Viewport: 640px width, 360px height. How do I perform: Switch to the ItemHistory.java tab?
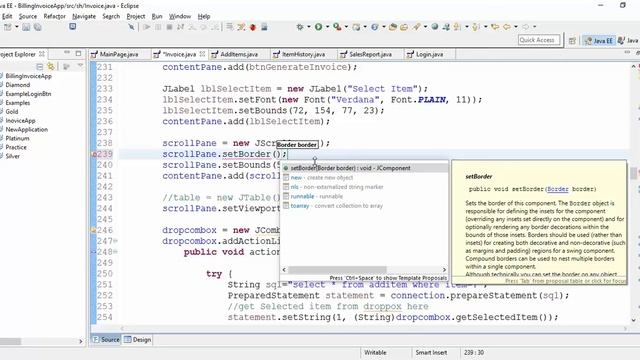pos(303,54)
